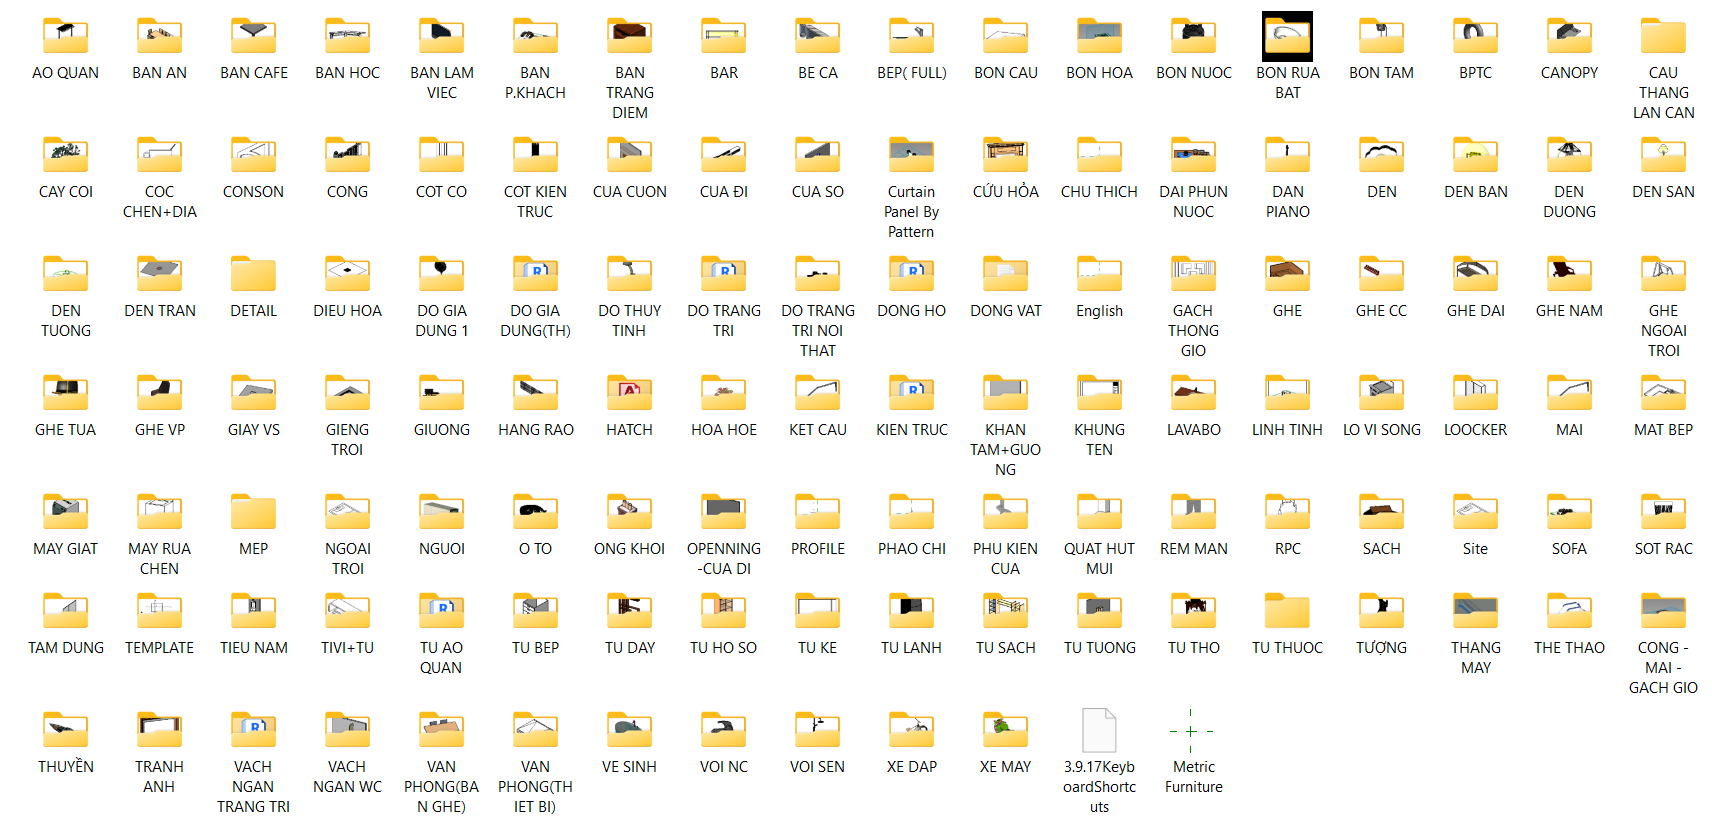The image size is (1712, 831).
Task: Select the LAVABO folder icon
Action: 1193,394
